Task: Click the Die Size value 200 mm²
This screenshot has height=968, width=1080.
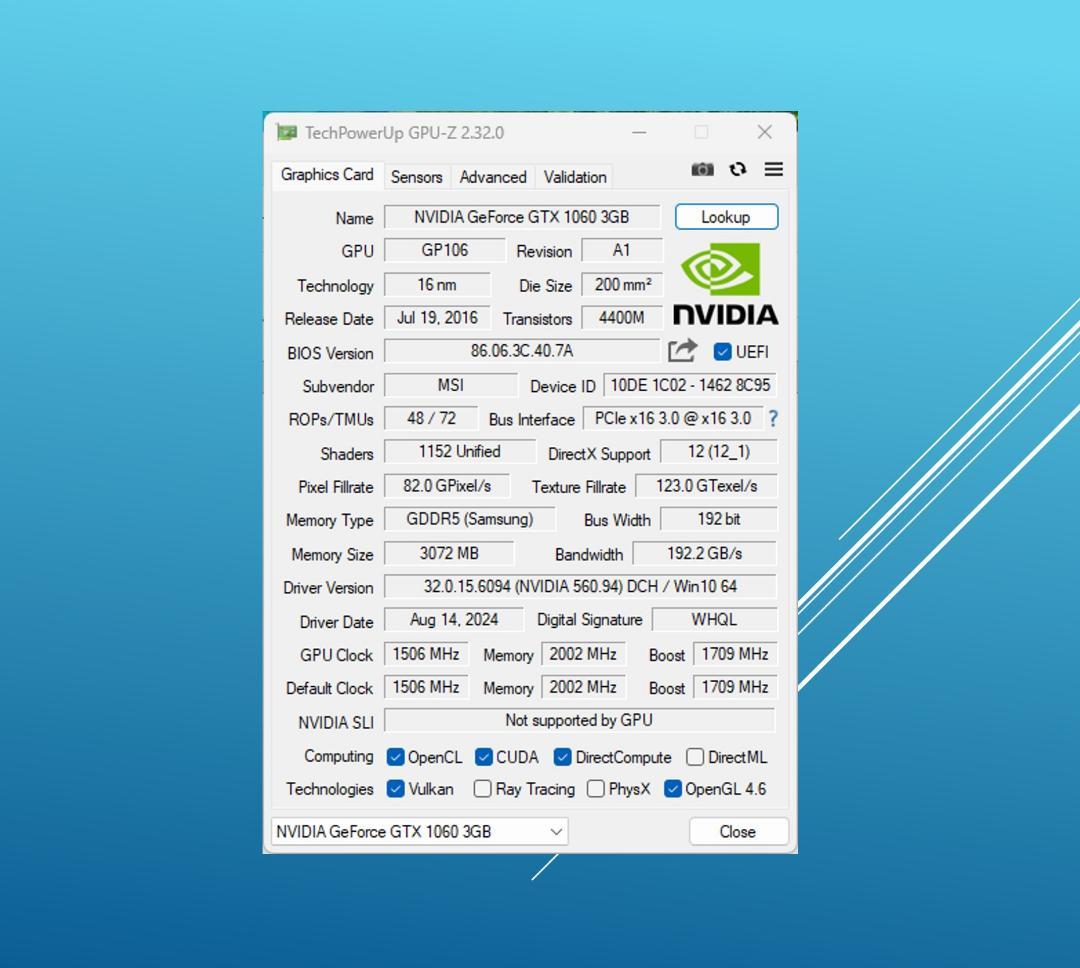Action: tap(622, 285)
